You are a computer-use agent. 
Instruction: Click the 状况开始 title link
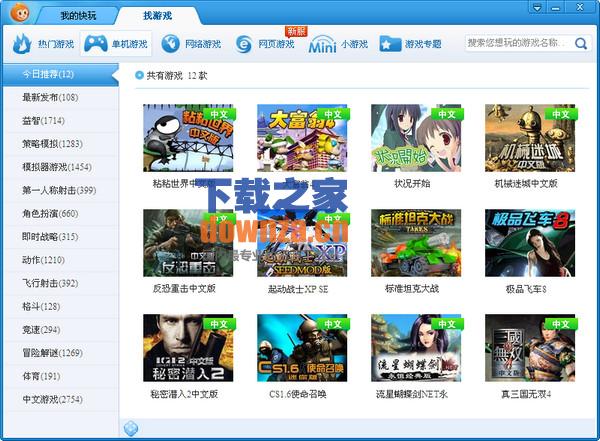(x=412, y=184)
